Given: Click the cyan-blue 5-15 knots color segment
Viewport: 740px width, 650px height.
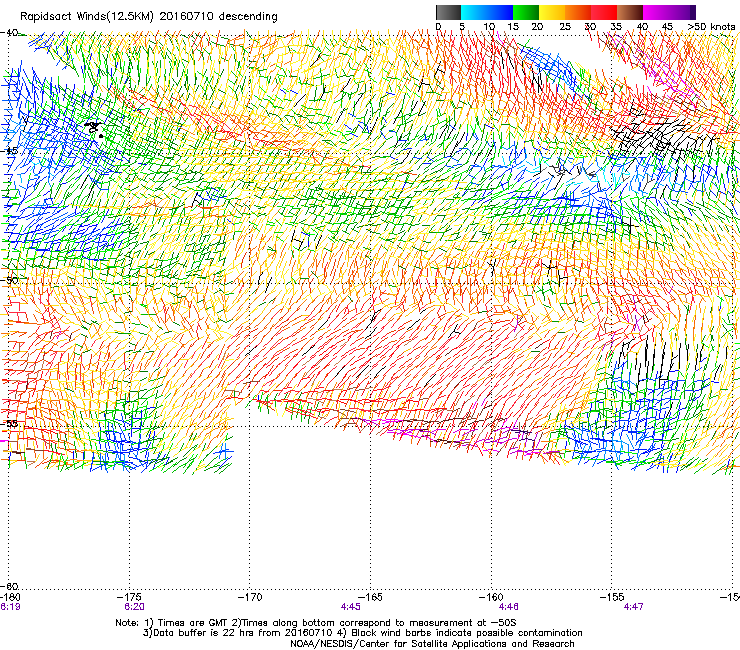Looking at the screenshot, I should (x=487, y=12).
